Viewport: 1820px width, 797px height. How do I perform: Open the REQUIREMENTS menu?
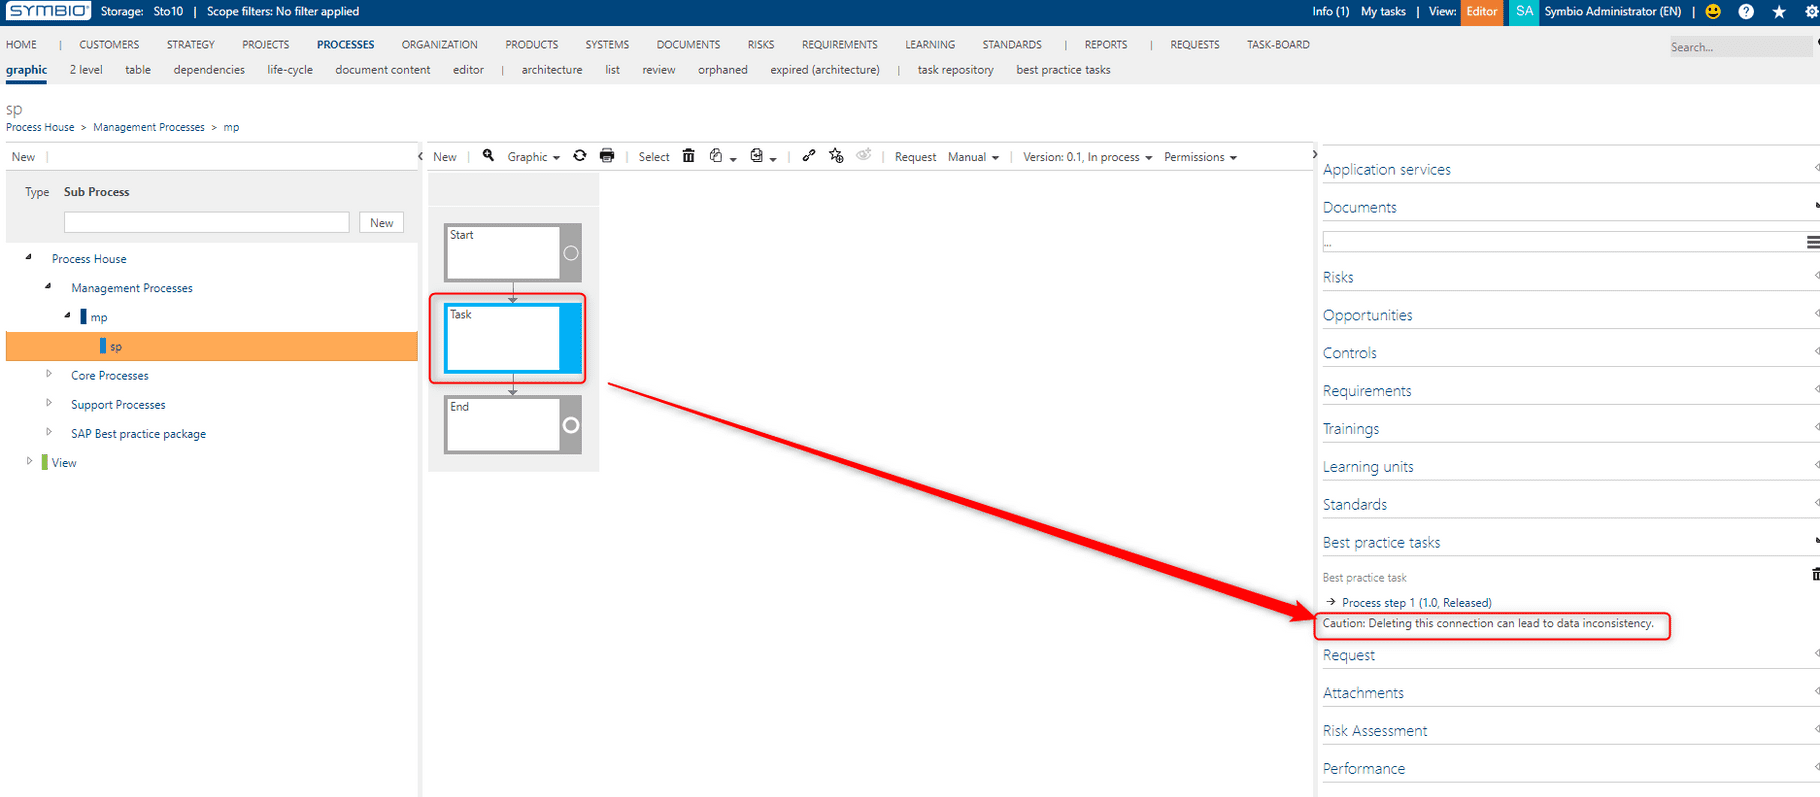pos(839,45)
